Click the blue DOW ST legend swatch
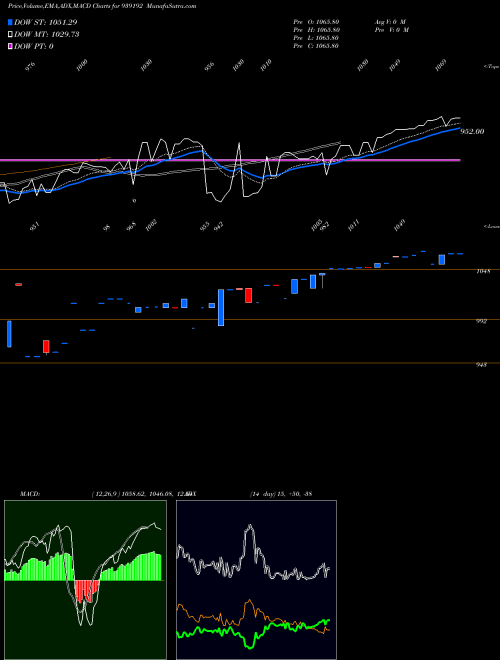The image size is (500, 660). [11, 22]
